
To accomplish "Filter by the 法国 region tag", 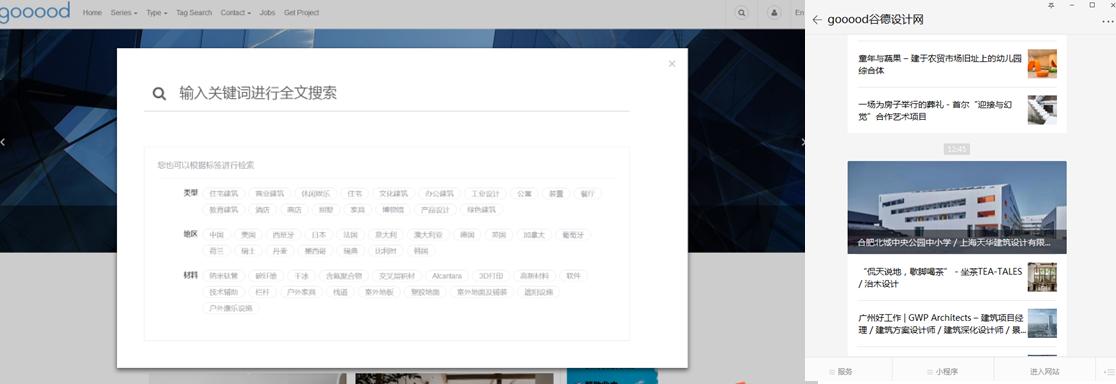I will [350, 235].
